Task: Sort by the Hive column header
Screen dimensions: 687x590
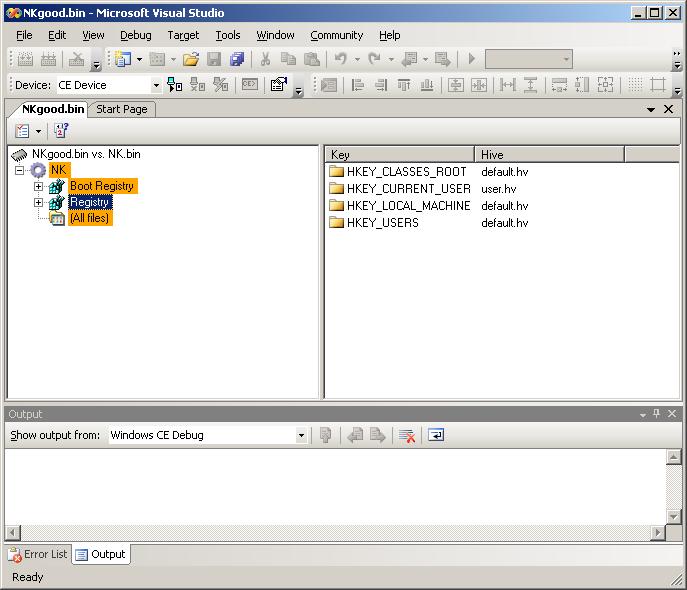Action: (549, 155)
